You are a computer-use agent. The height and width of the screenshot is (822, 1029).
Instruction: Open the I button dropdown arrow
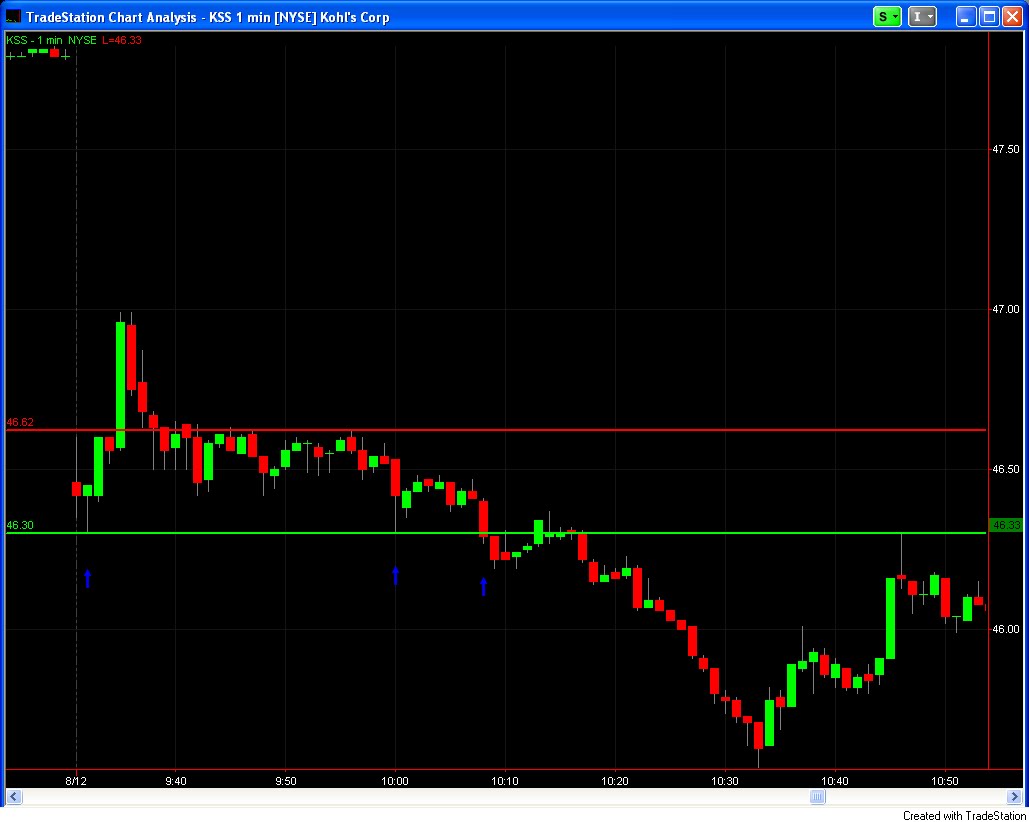pos(928,16)
